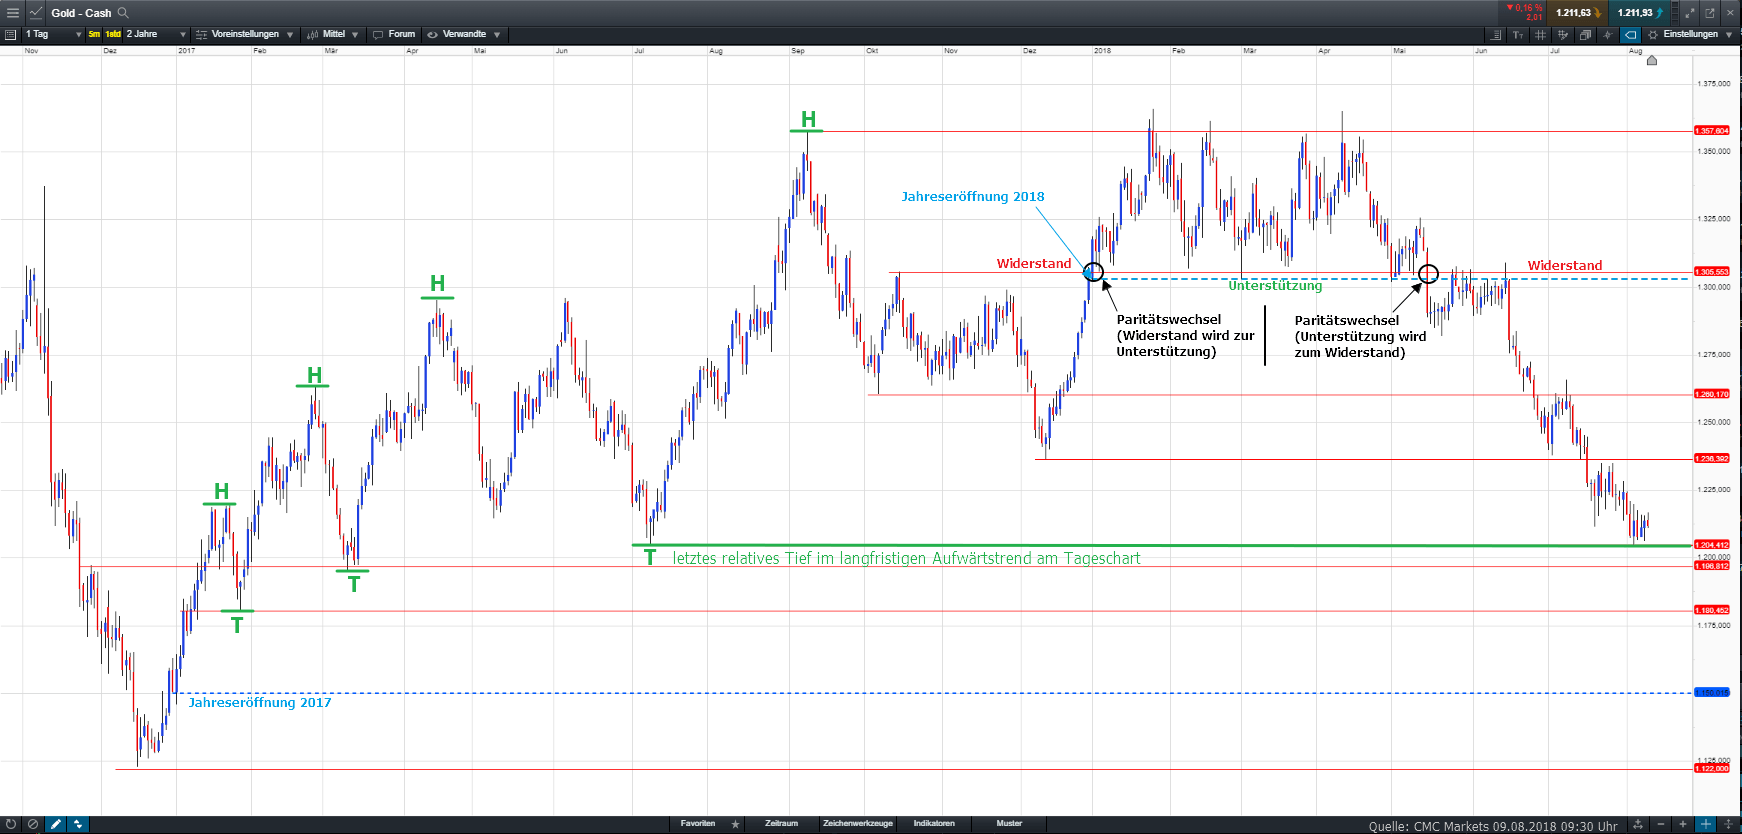This screenshot has width=1742, height=834.
Task: Click the stacked lines scale icon in the right toolbar
Action: point(1496,34)
